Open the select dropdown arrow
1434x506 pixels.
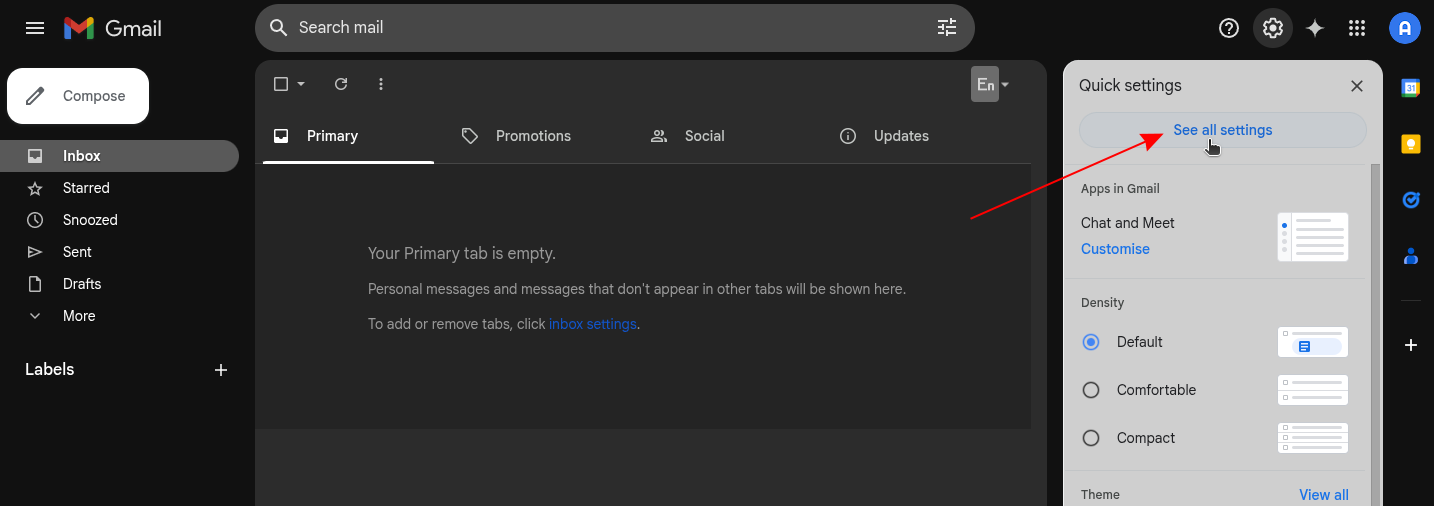301,84
